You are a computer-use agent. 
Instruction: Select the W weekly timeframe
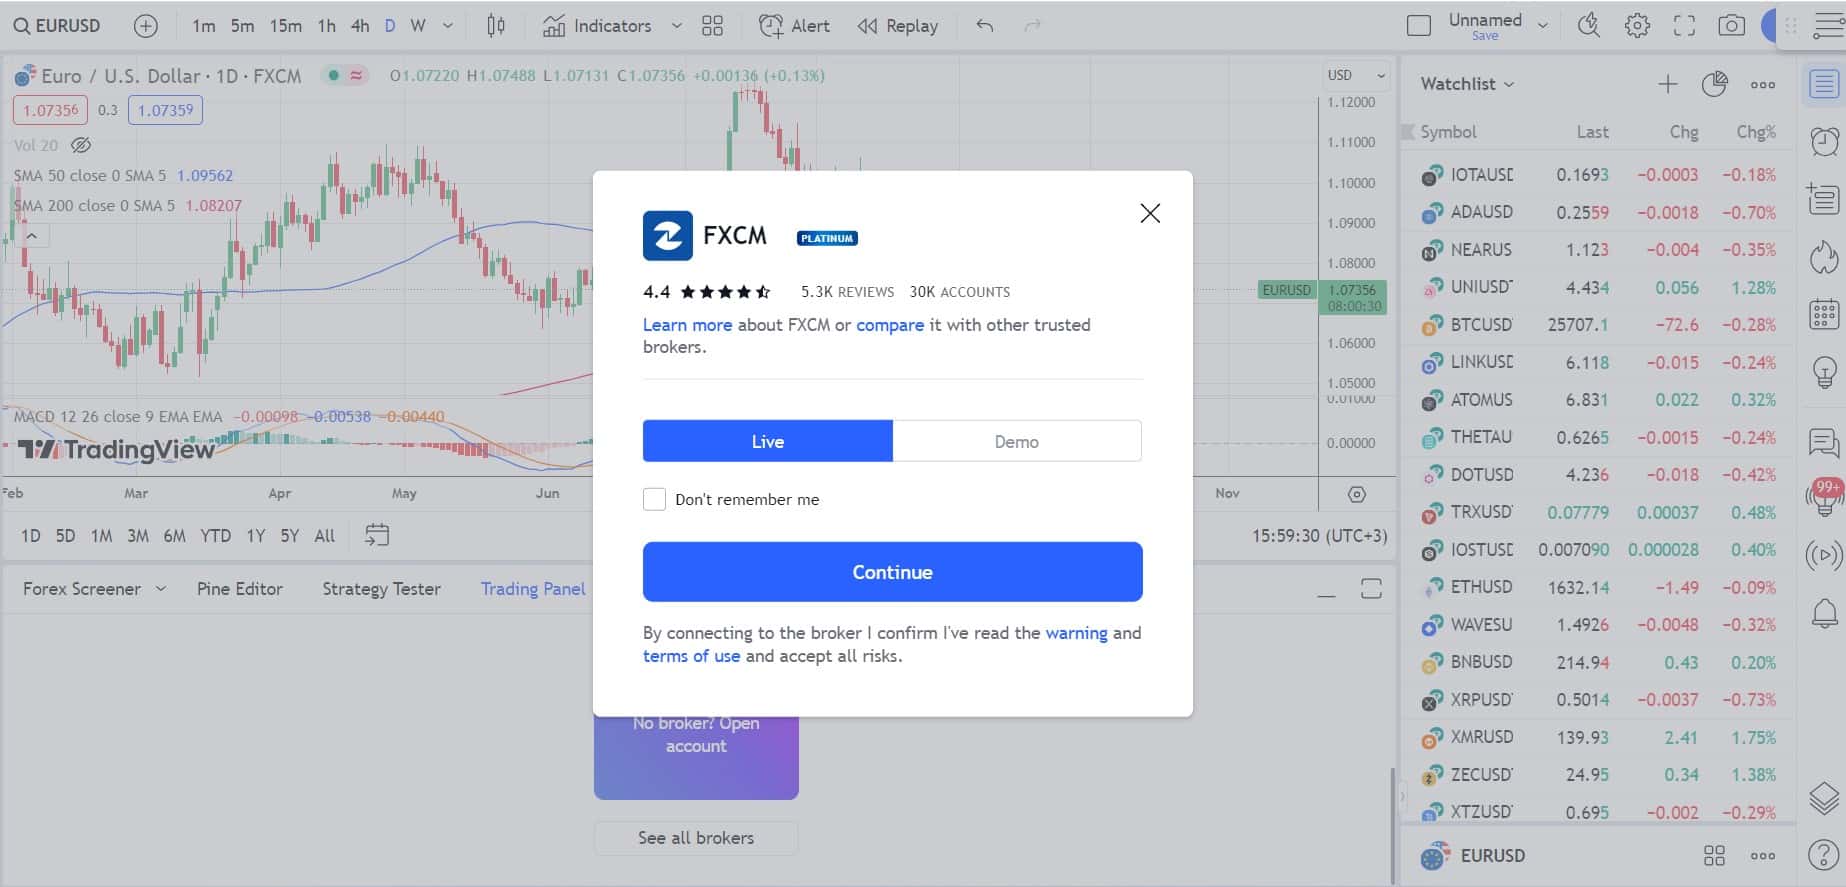[418, 26]
